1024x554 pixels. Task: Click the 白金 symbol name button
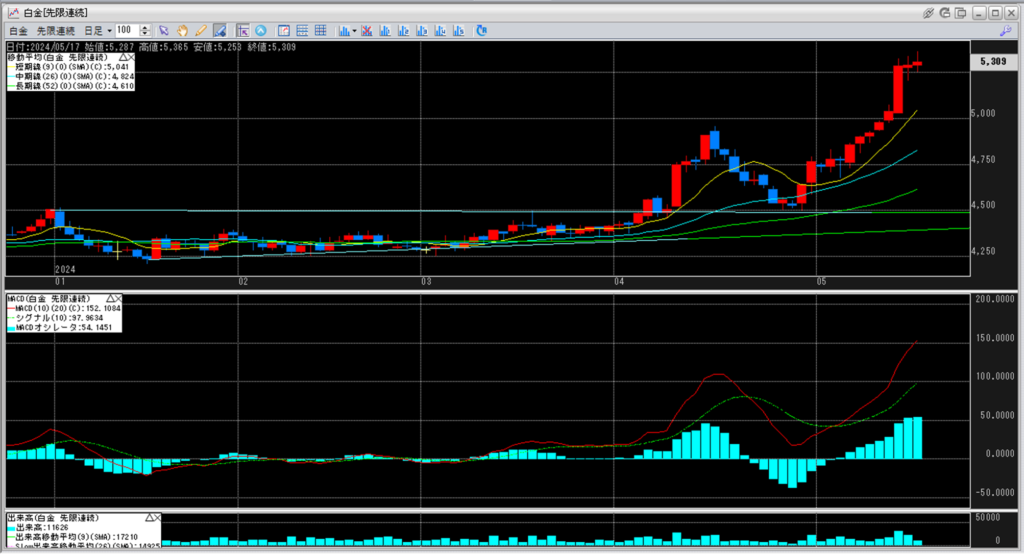18,31
